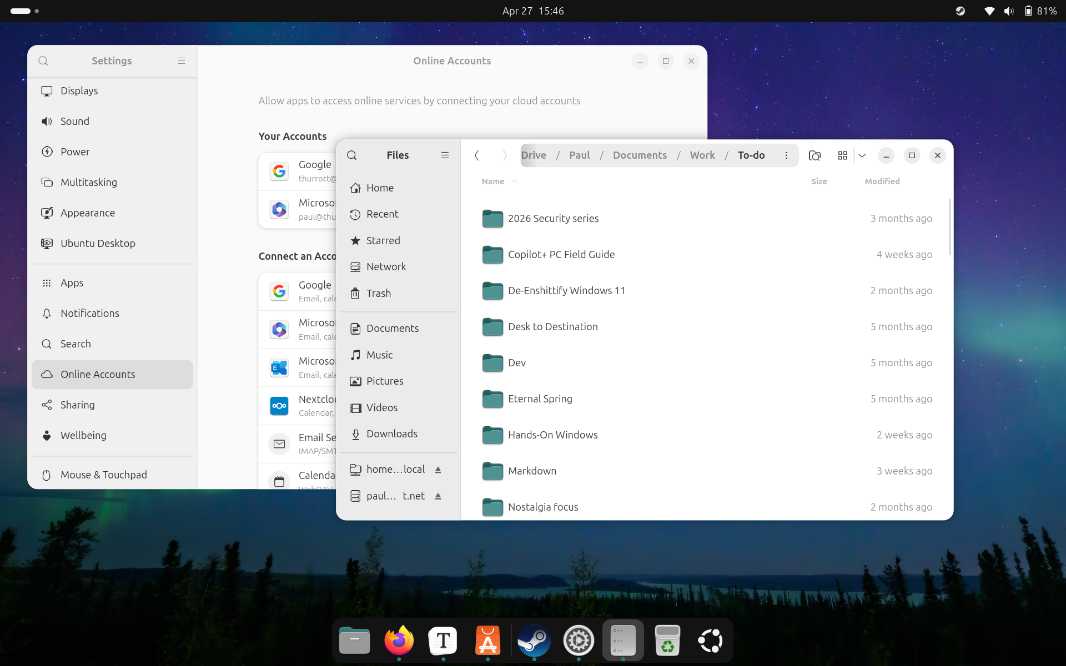Eject the paul…t.net network mount
The height and width of the screenshot is (666, 1066).
click(x=438, y=496)
